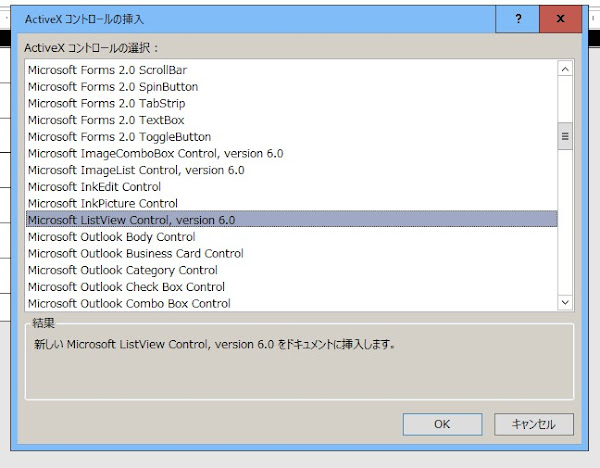The height and width of the screenshot is (468, 600).
Task: Click the list scrollbar thumb
Action: tap(565, 136)
